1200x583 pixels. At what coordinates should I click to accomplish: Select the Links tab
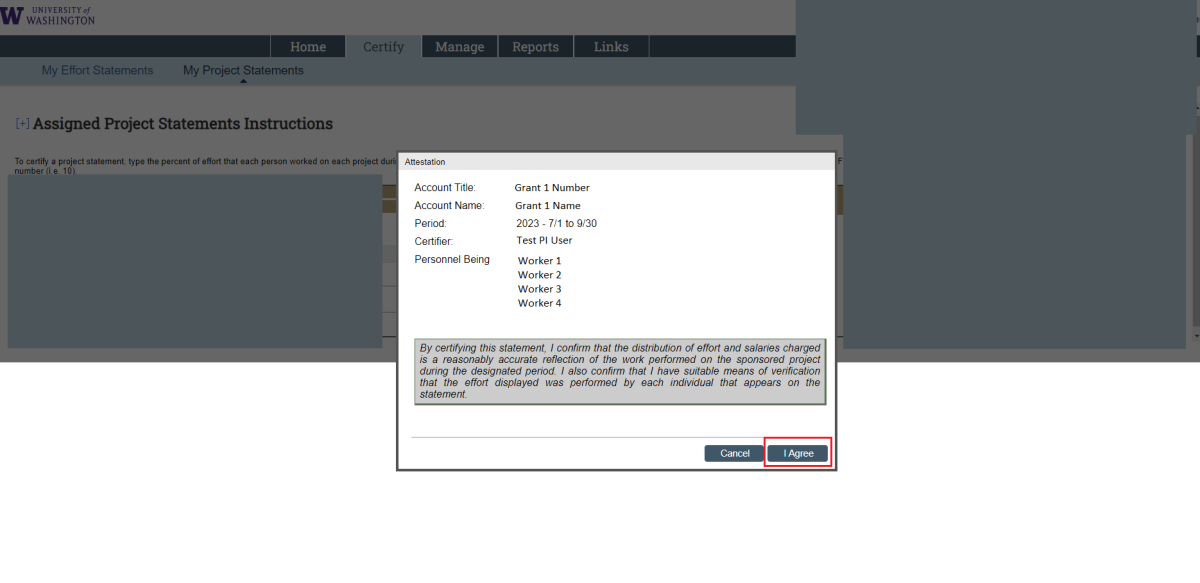coord(611,47)
